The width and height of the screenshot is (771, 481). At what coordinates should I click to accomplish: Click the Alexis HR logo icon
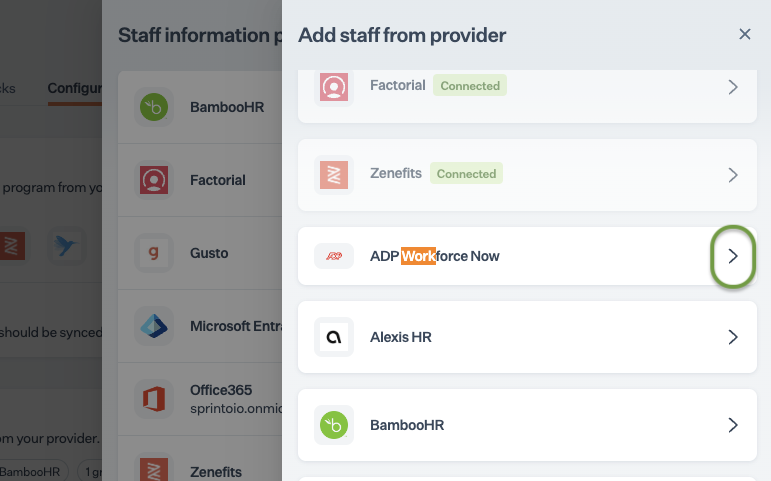tap(334, 337)
